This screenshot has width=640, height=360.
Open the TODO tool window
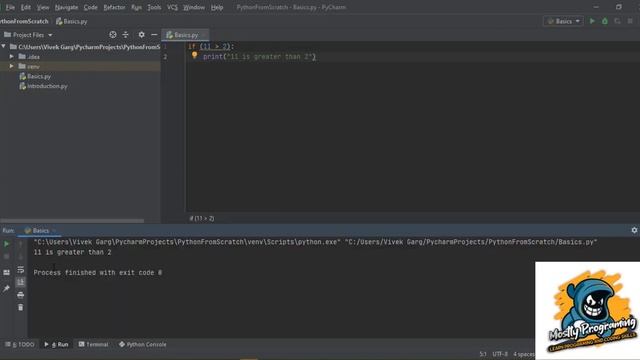pyautogui.click(x=20, y=344)
